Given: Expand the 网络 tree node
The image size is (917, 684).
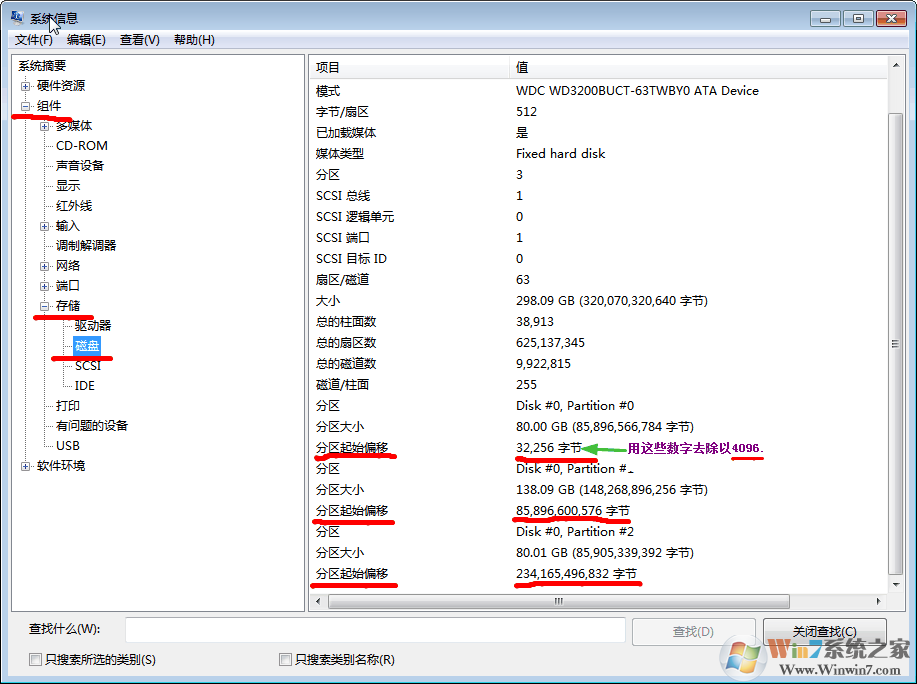Looking at the screenshot, I should click(x=44, y=266).
